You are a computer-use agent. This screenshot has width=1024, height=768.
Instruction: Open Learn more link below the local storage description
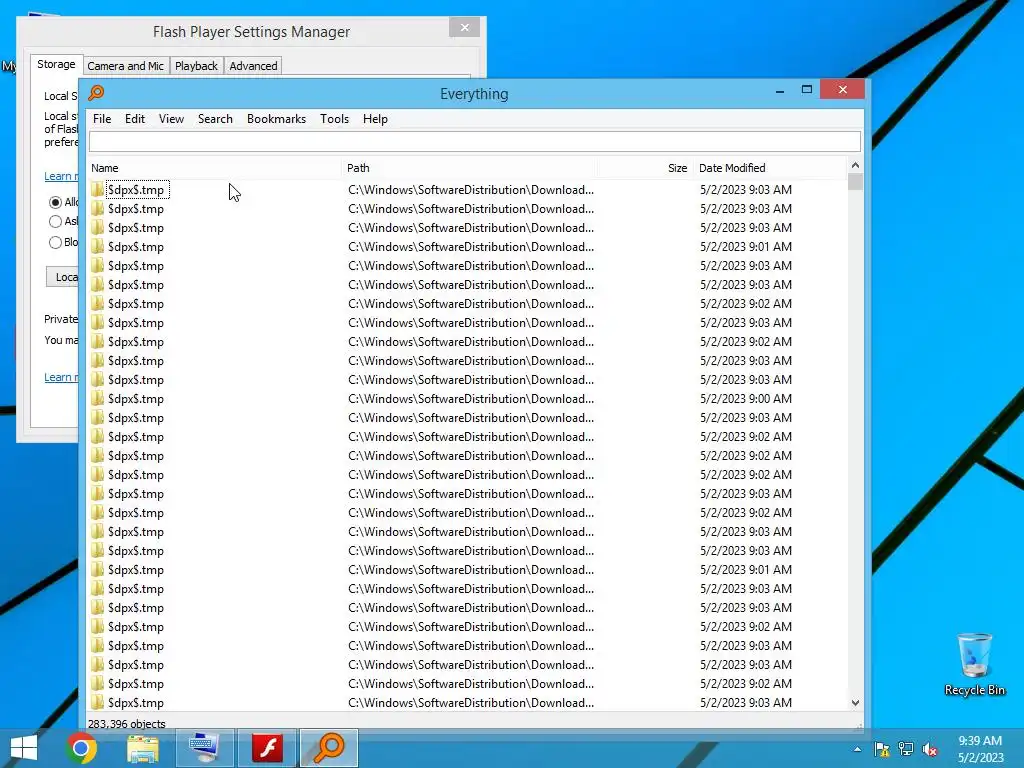(x=61, y=176)
